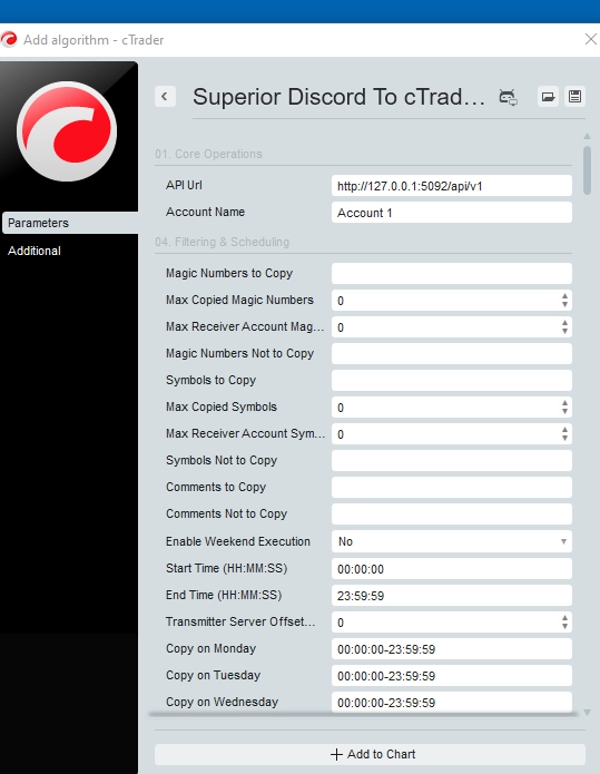Click the API Url input field
This screenshot has width=600, height=774.
[x=451, y=186]
